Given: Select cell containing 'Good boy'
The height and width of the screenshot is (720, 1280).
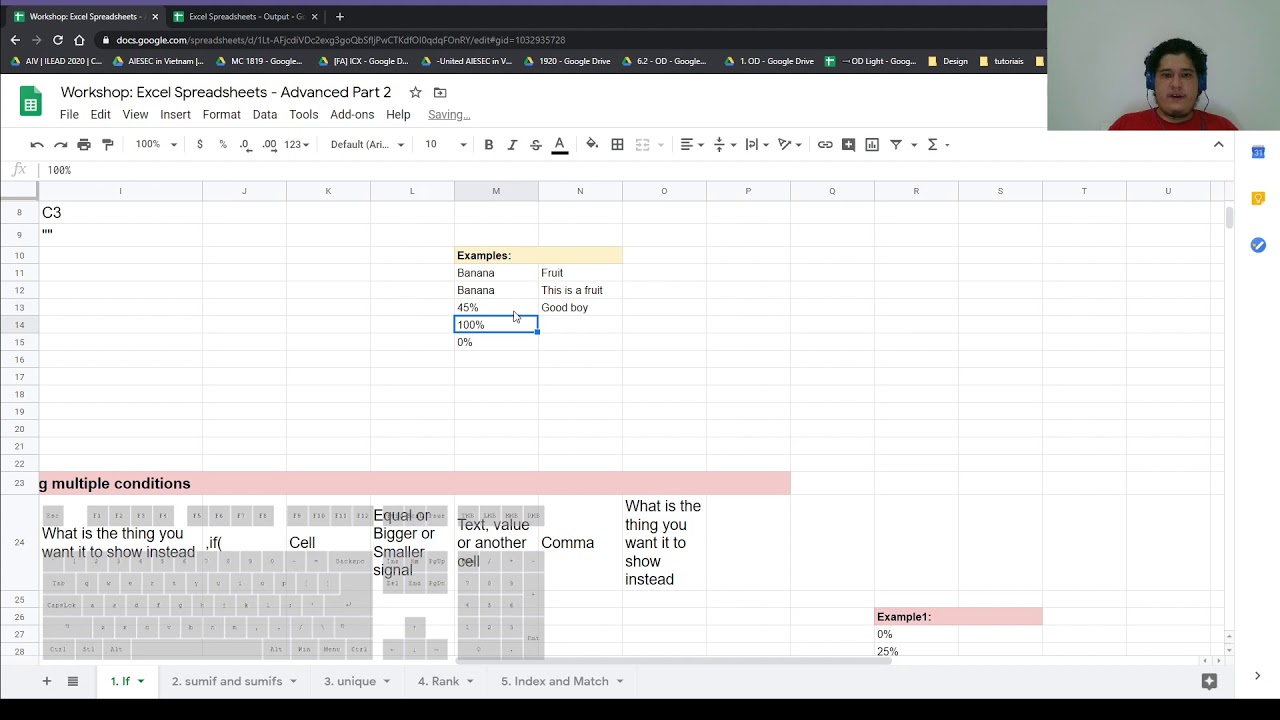Looking at the screenshot, I should [580, 308].
